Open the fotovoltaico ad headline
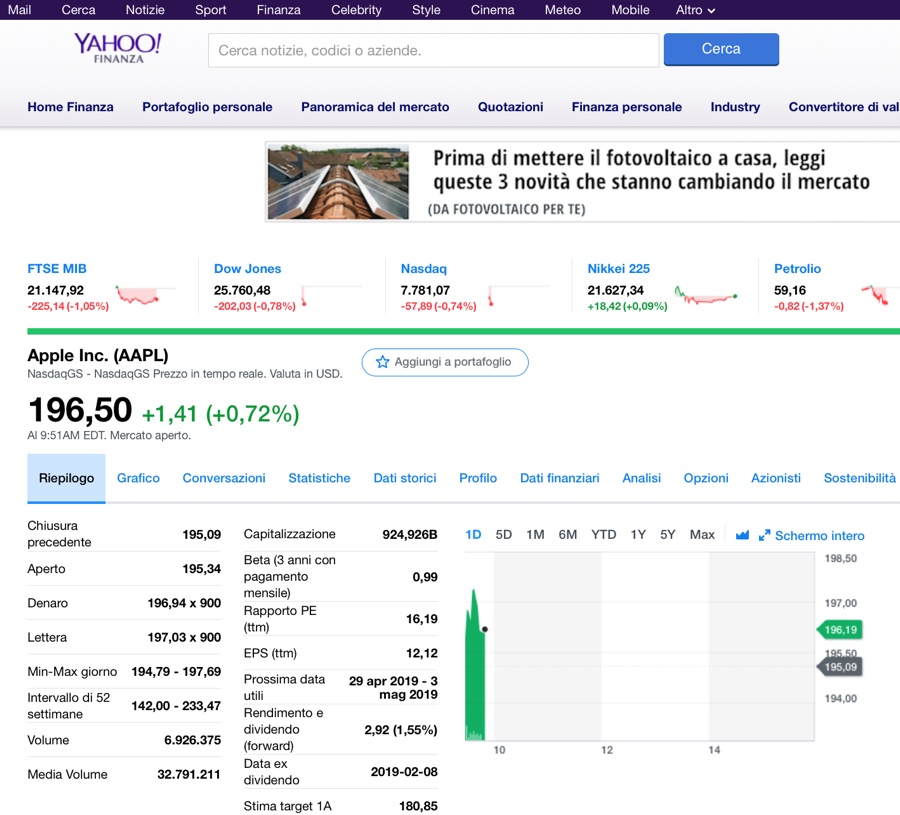The width and height of the screenshot is (900, 815). coord(651,170)
